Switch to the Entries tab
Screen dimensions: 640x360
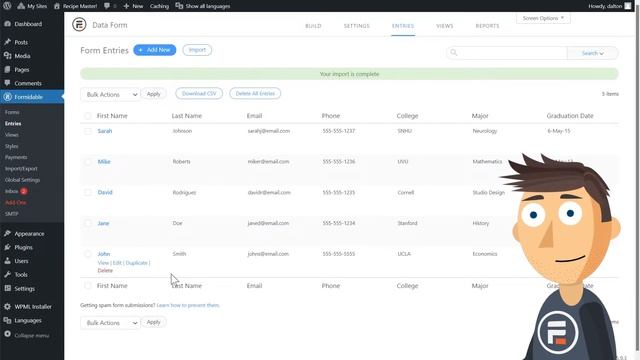point(403,26)
